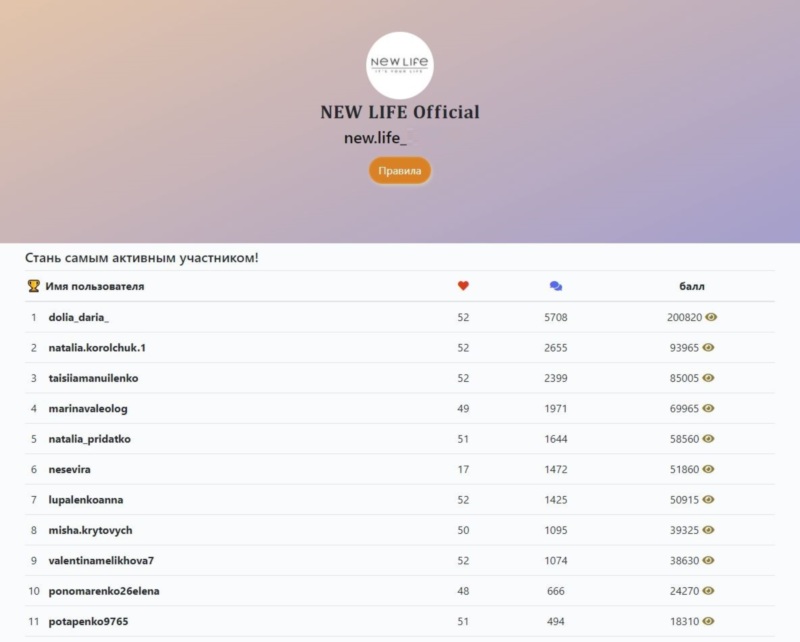Viewport: 800px width, 642px height.
Task: Open dolia_daria_ user profile link
Action: coord(78,317)
